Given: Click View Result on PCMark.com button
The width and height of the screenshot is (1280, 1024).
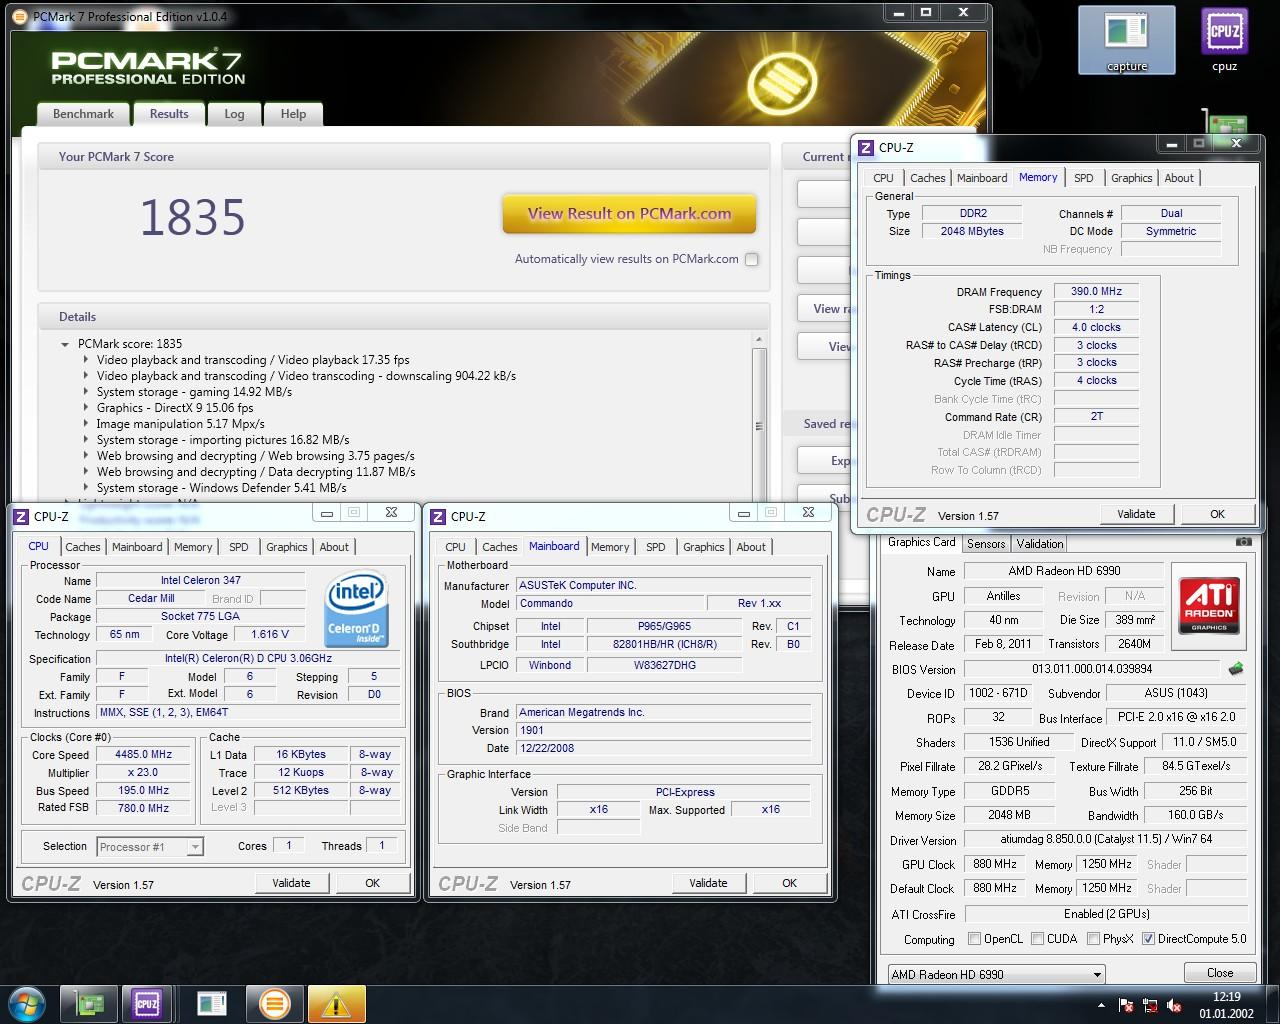Looking at the screenshot, I should tap(629, 213).
